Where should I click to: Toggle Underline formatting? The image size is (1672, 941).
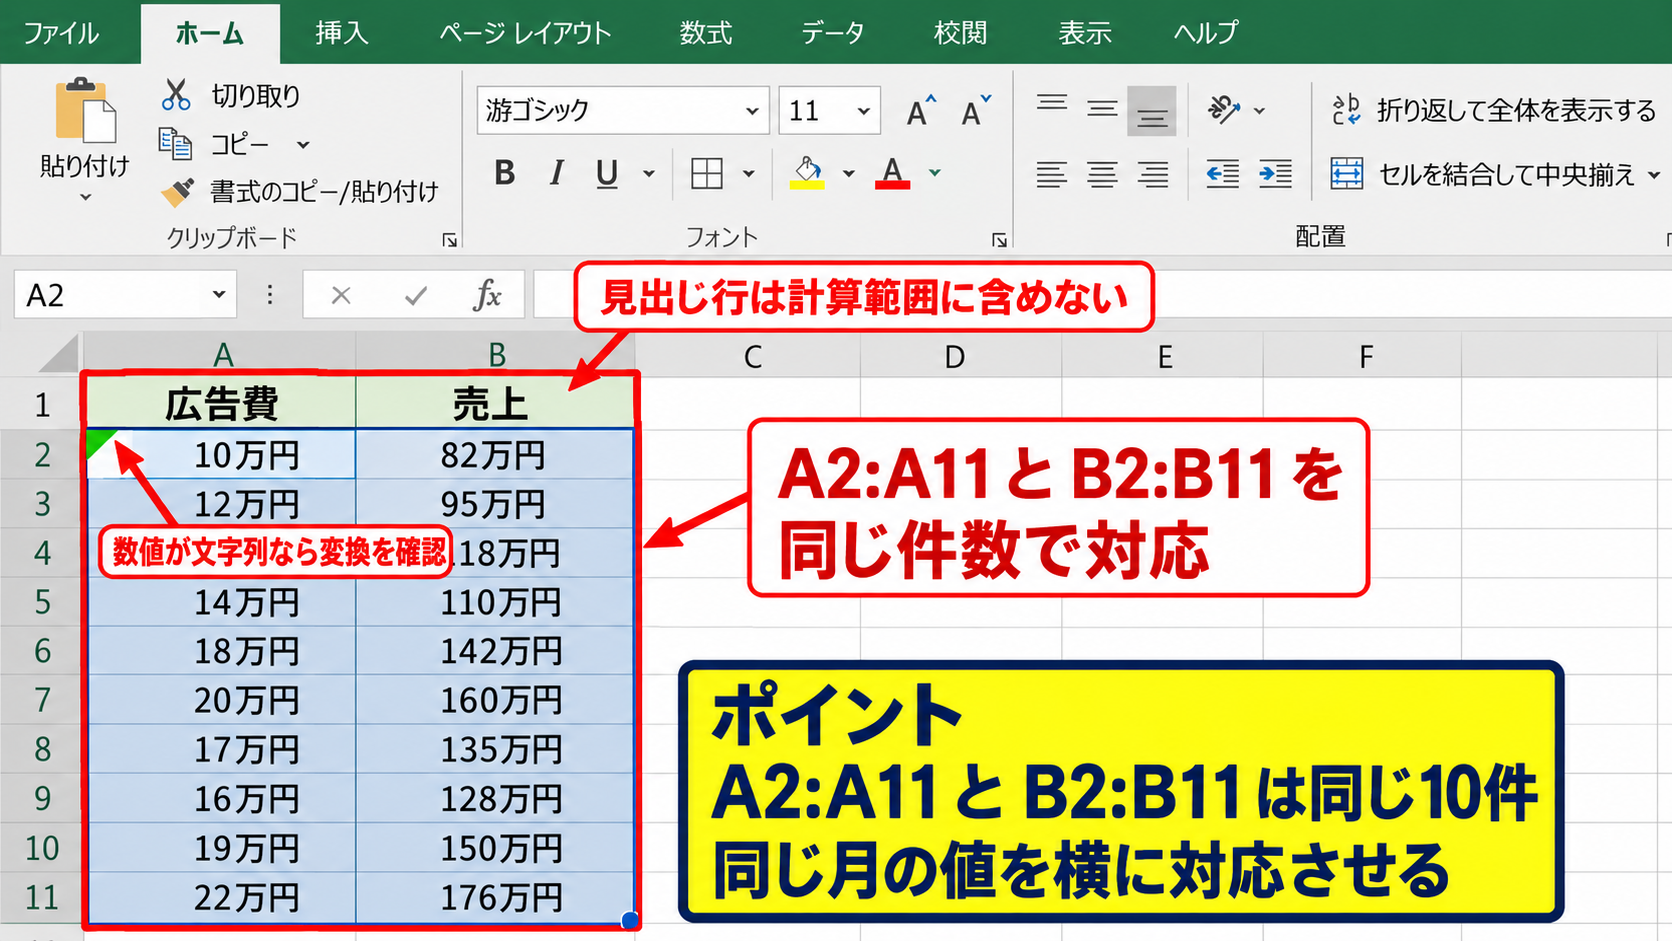point(607,174)
